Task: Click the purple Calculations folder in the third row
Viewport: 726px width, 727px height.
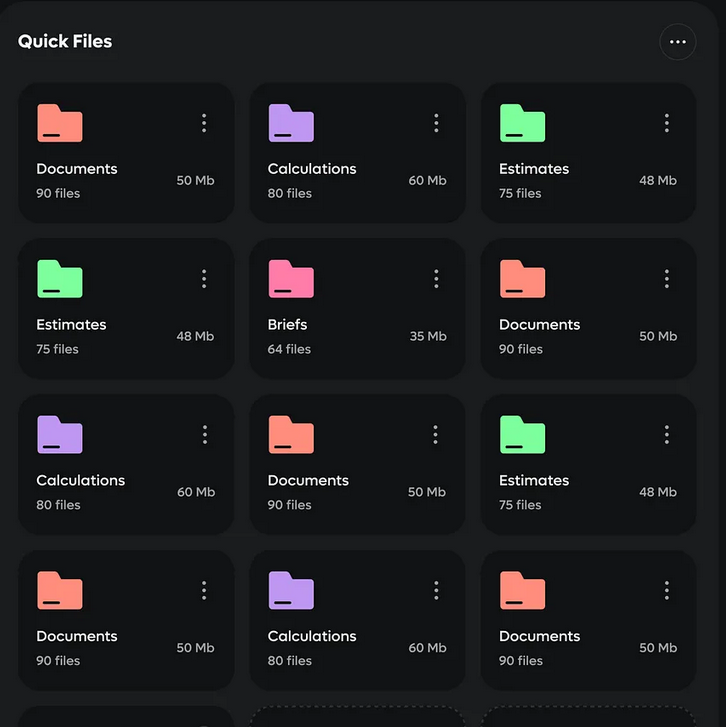Action: click(60, 434)
